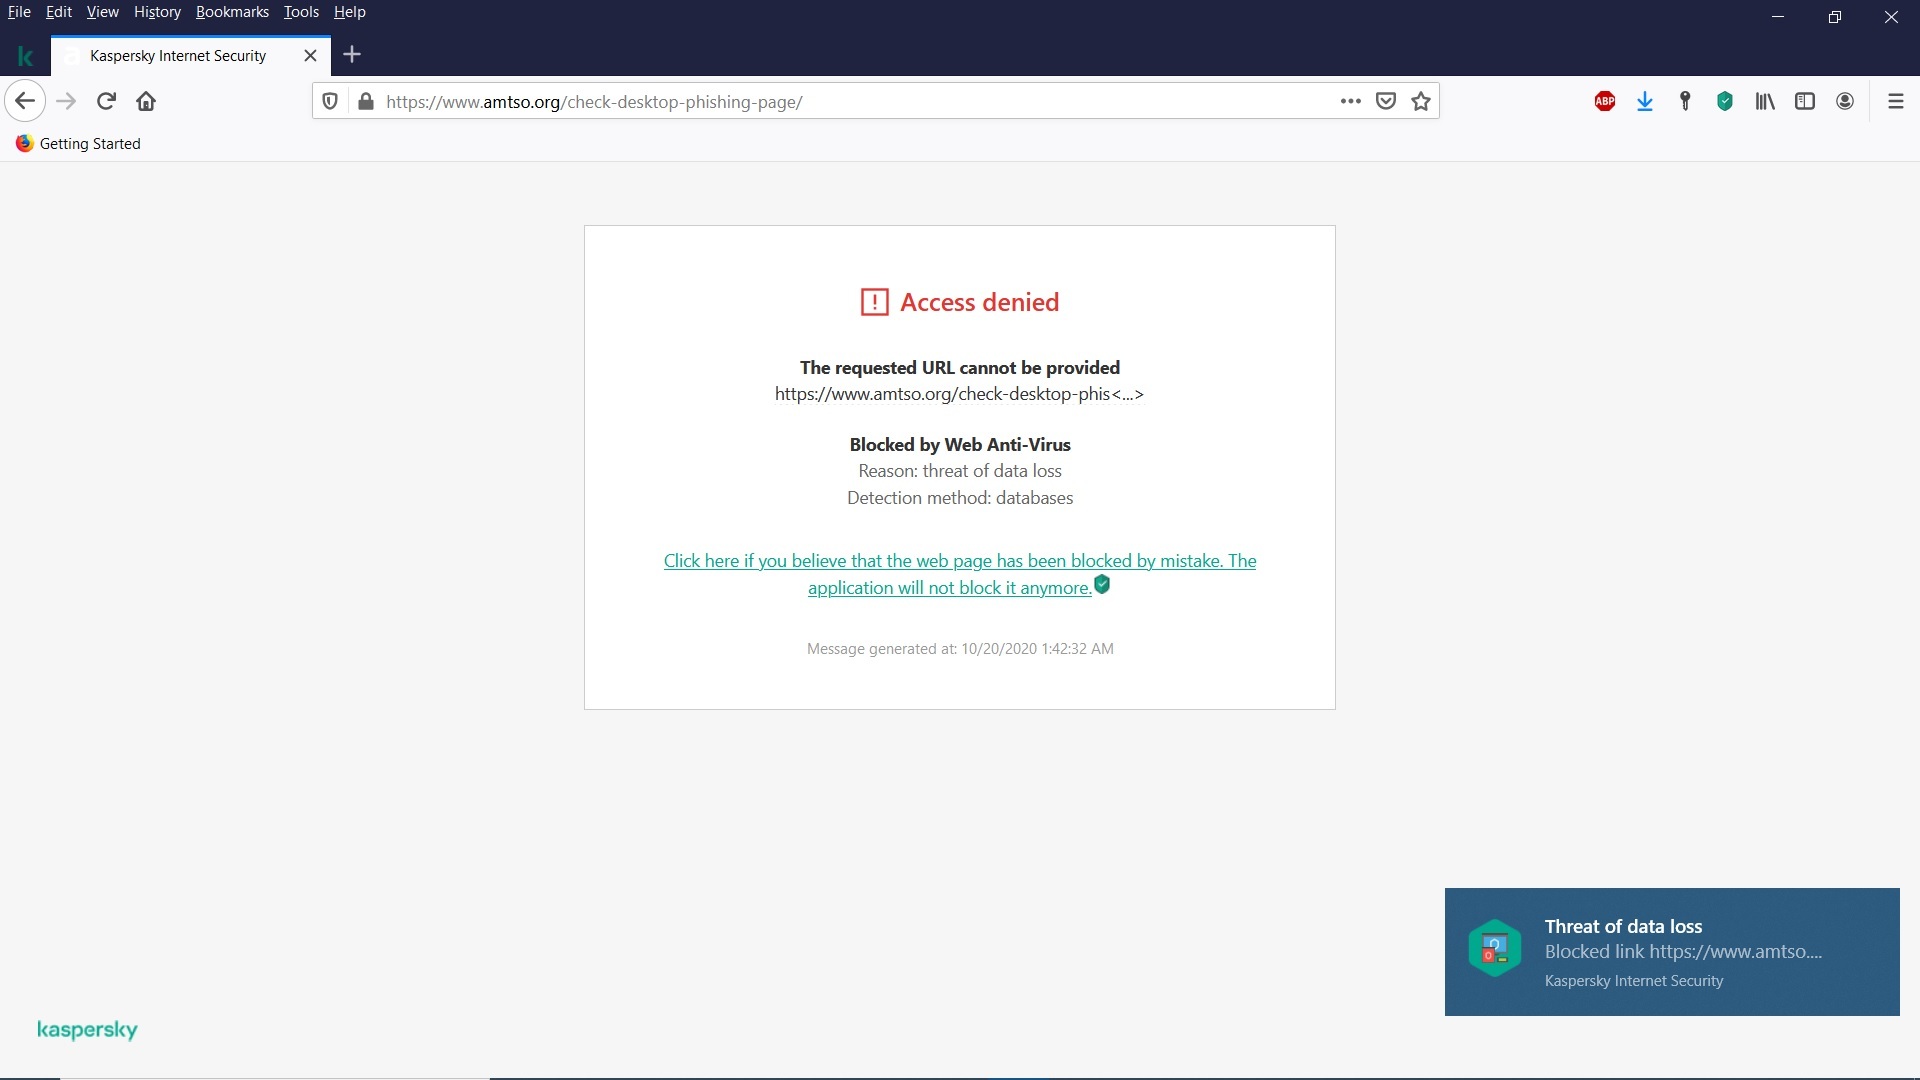Open the View menu
This screenshot has height=1080, width=1920.
102,12
